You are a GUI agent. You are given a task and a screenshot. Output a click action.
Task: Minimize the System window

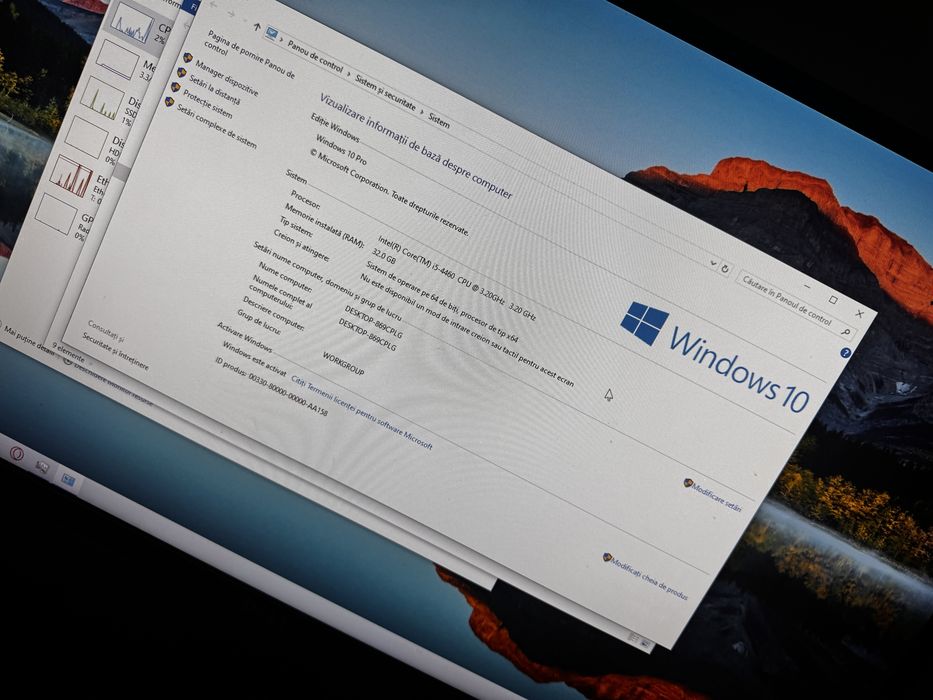tap(807, 287)
